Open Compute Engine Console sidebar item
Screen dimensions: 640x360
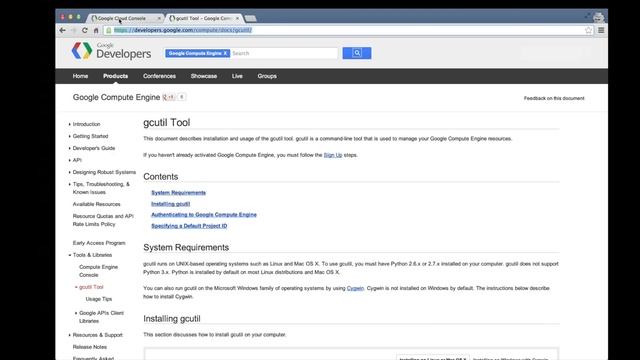click(98, 271)
